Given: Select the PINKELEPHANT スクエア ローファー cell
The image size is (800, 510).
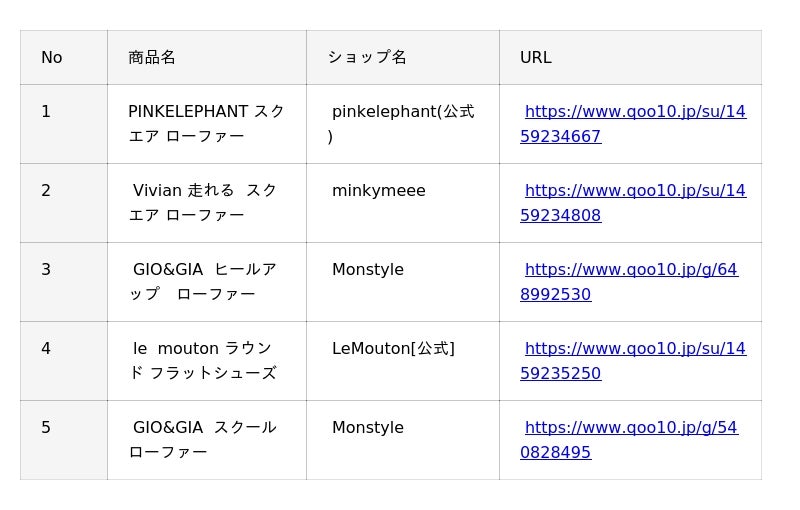Looking at the screenshot, I should tap(206, 124).
